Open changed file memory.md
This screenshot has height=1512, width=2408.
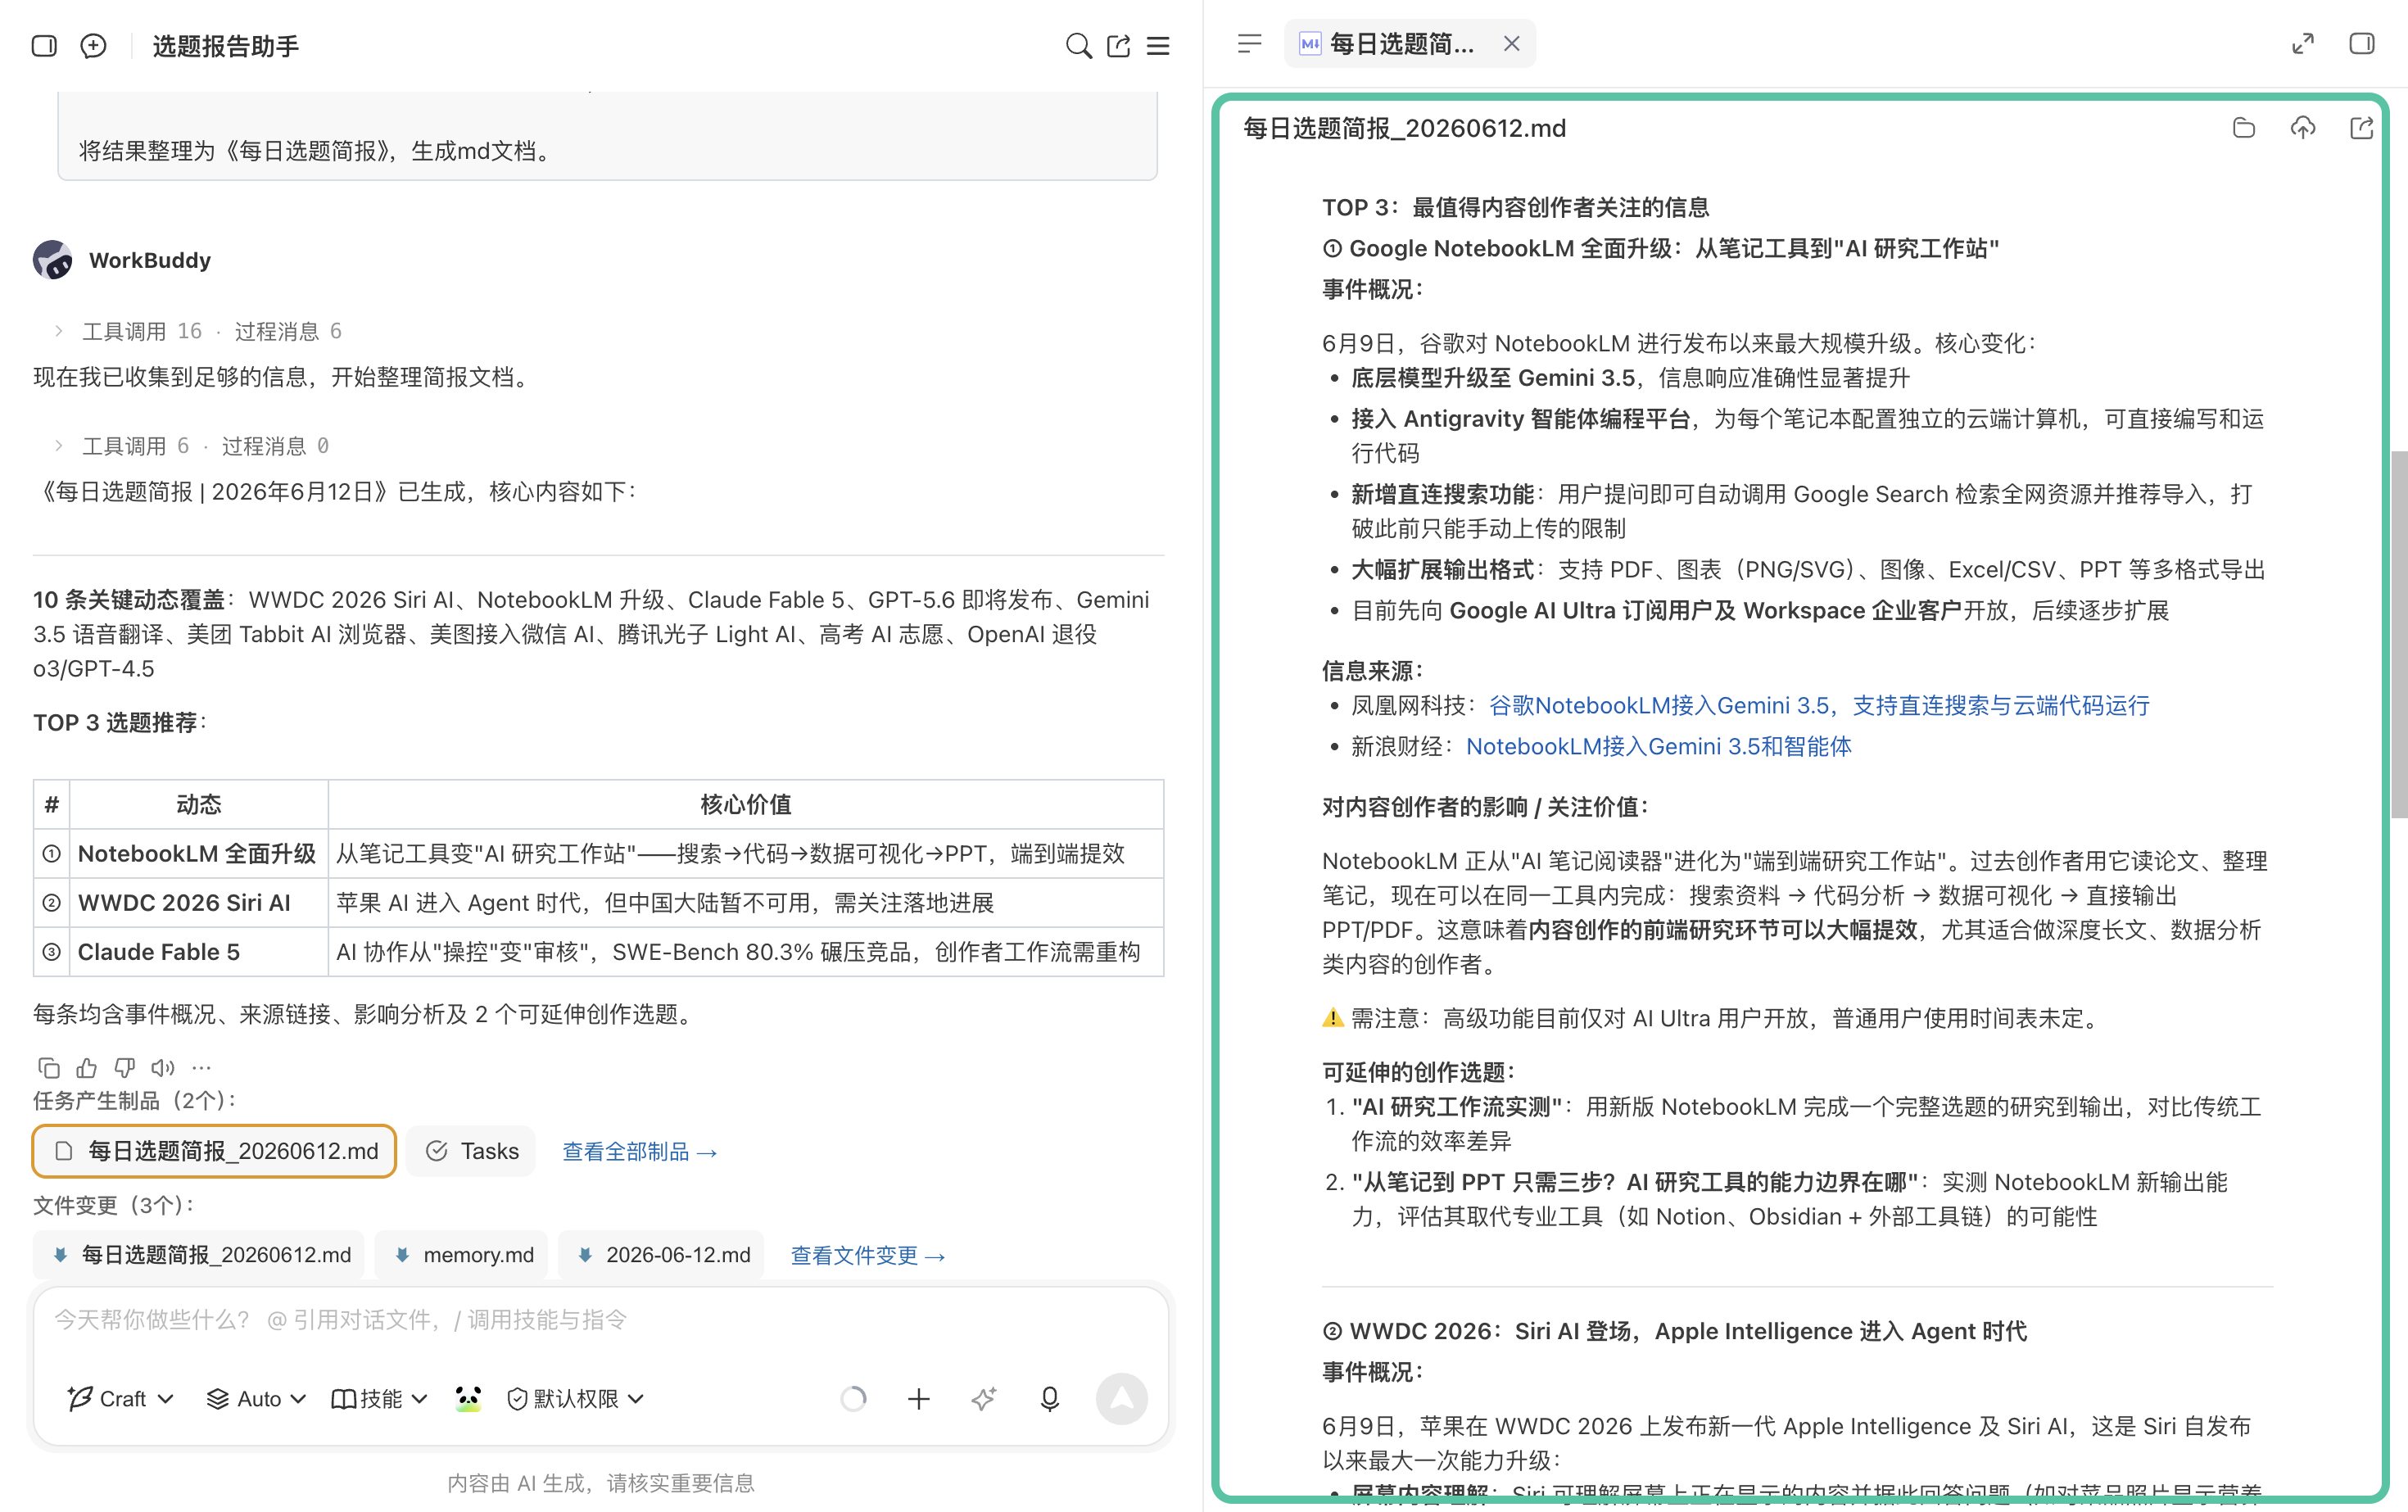(463, 1255)
